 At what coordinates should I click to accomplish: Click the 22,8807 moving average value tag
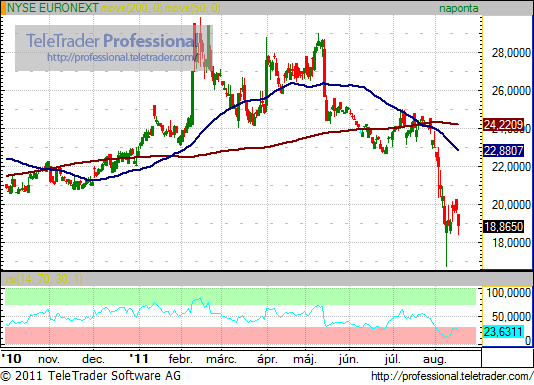[503, 150]
